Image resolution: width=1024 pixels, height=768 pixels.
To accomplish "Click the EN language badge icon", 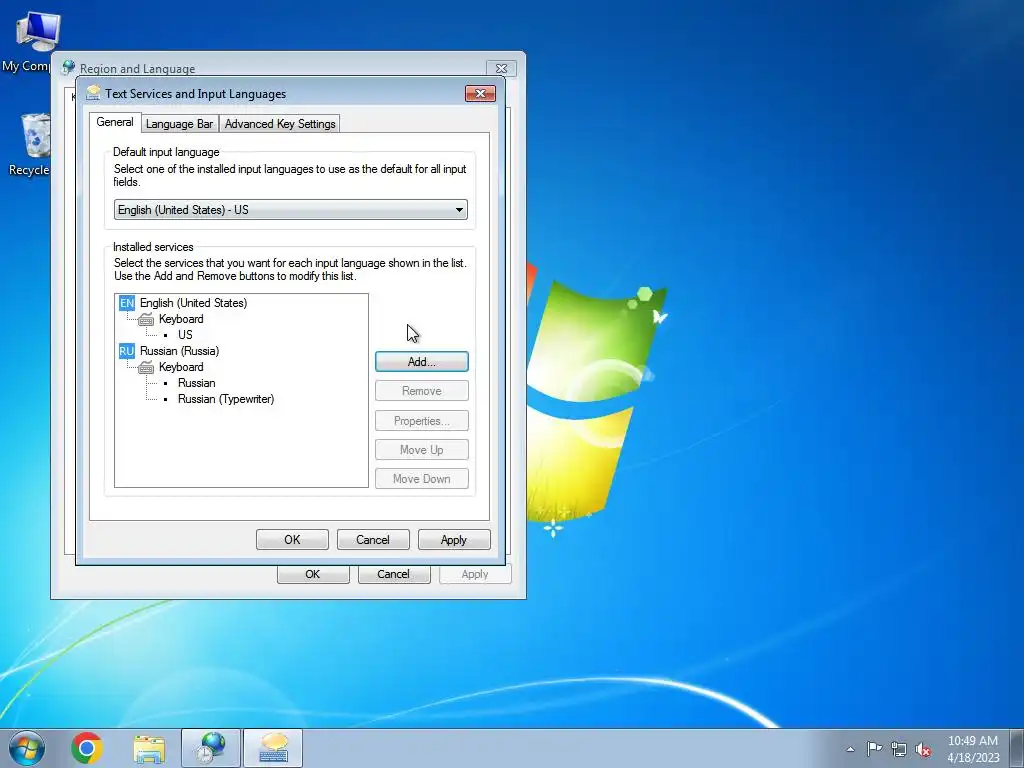I will pos(127,303).
